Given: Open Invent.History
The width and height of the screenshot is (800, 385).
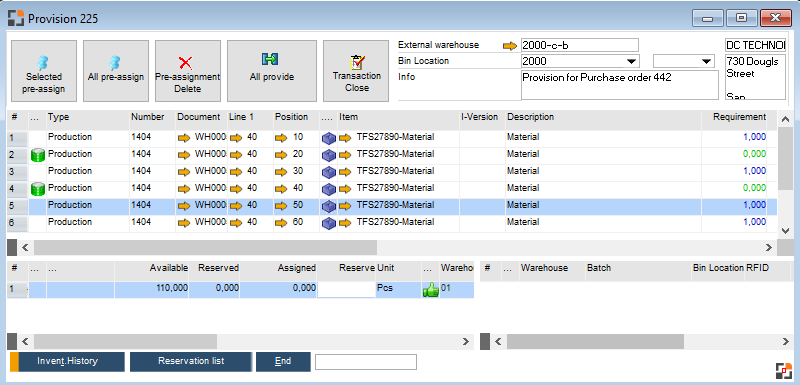Looking at the screenshot, I should click(67, 362).
